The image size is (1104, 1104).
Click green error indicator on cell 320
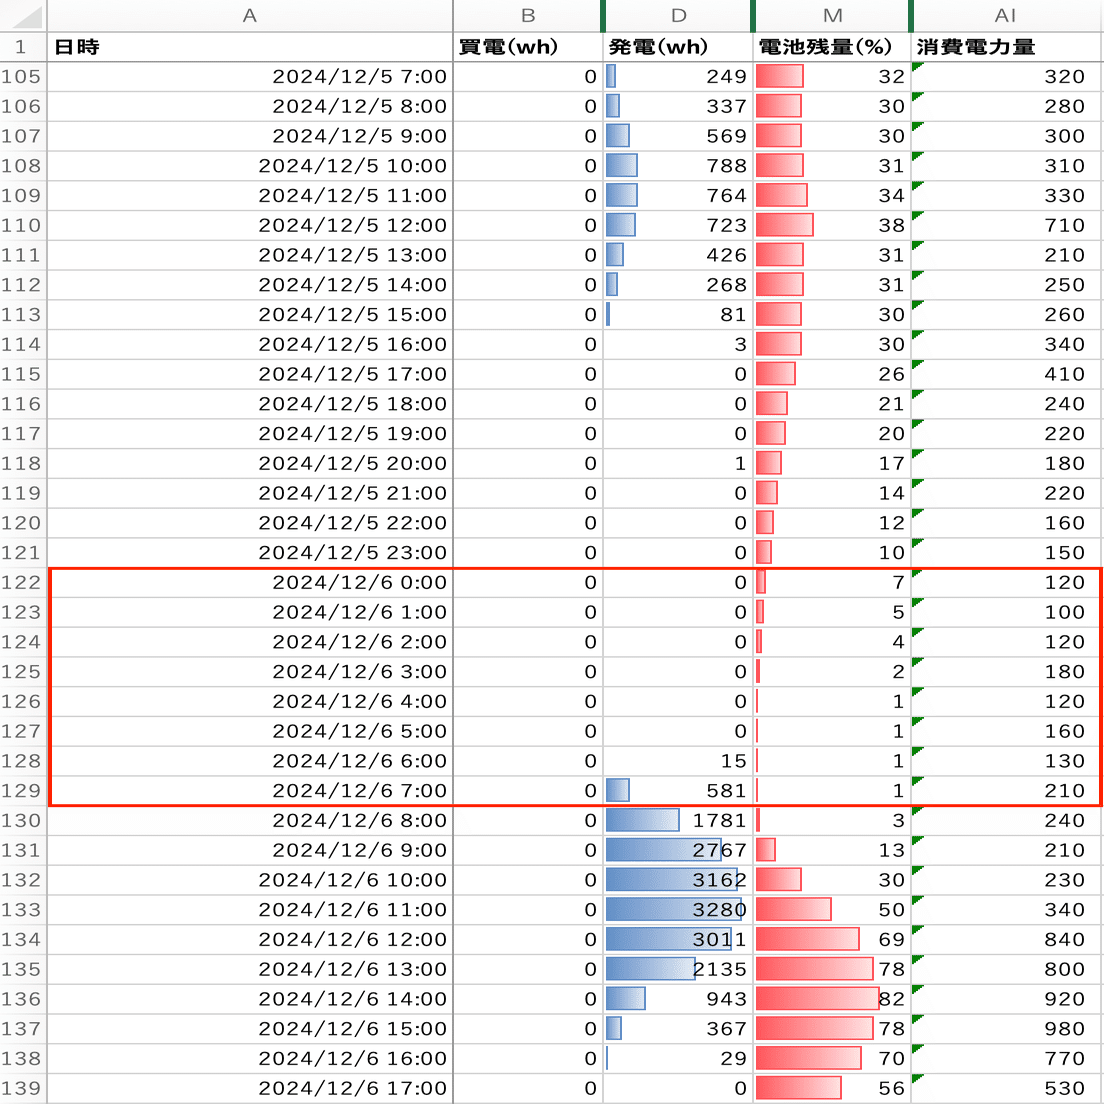(917, 66)
